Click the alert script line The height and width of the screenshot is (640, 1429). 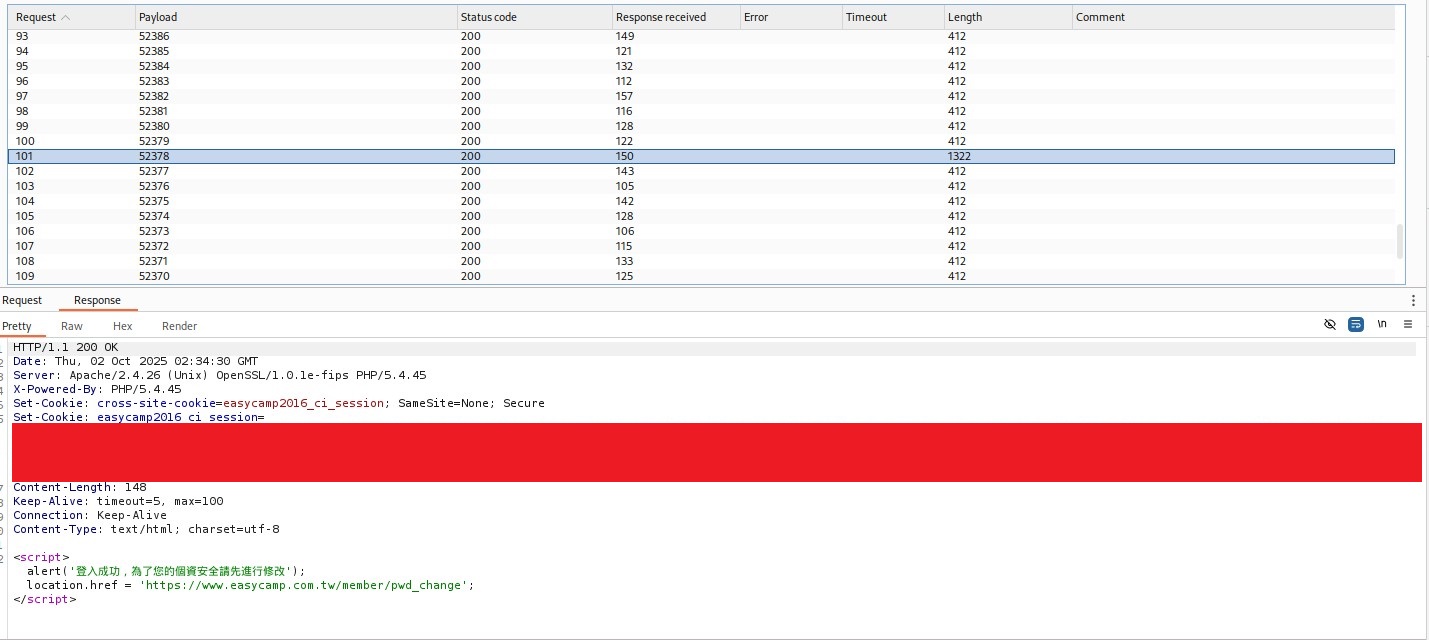pos(165,571)
